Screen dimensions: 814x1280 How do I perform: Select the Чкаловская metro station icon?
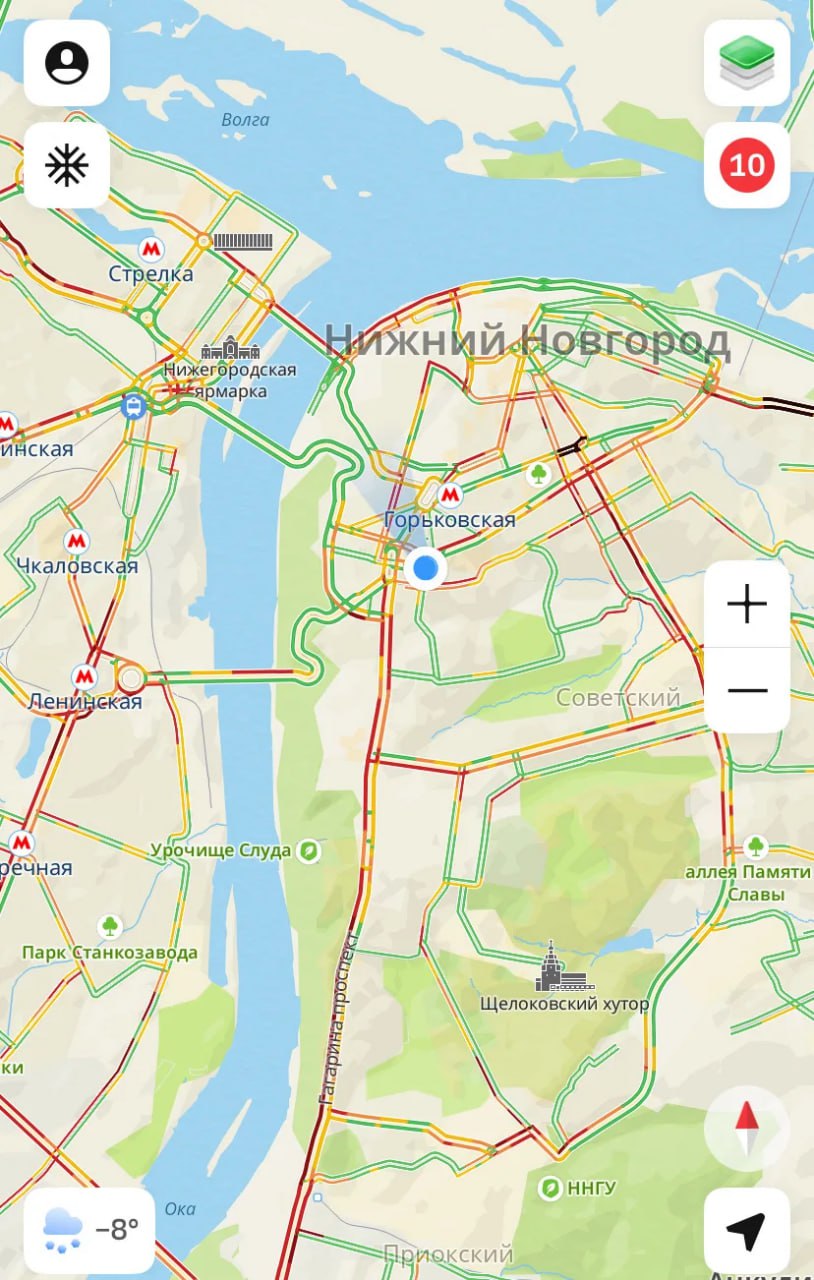tap(76, 541)
